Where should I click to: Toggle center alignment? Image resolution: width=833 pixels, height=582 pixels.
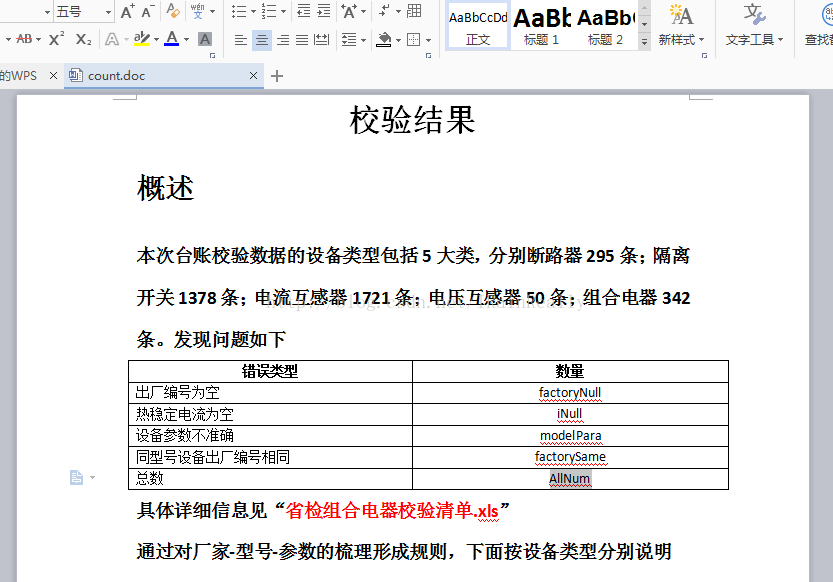click(x=261, y=40)
